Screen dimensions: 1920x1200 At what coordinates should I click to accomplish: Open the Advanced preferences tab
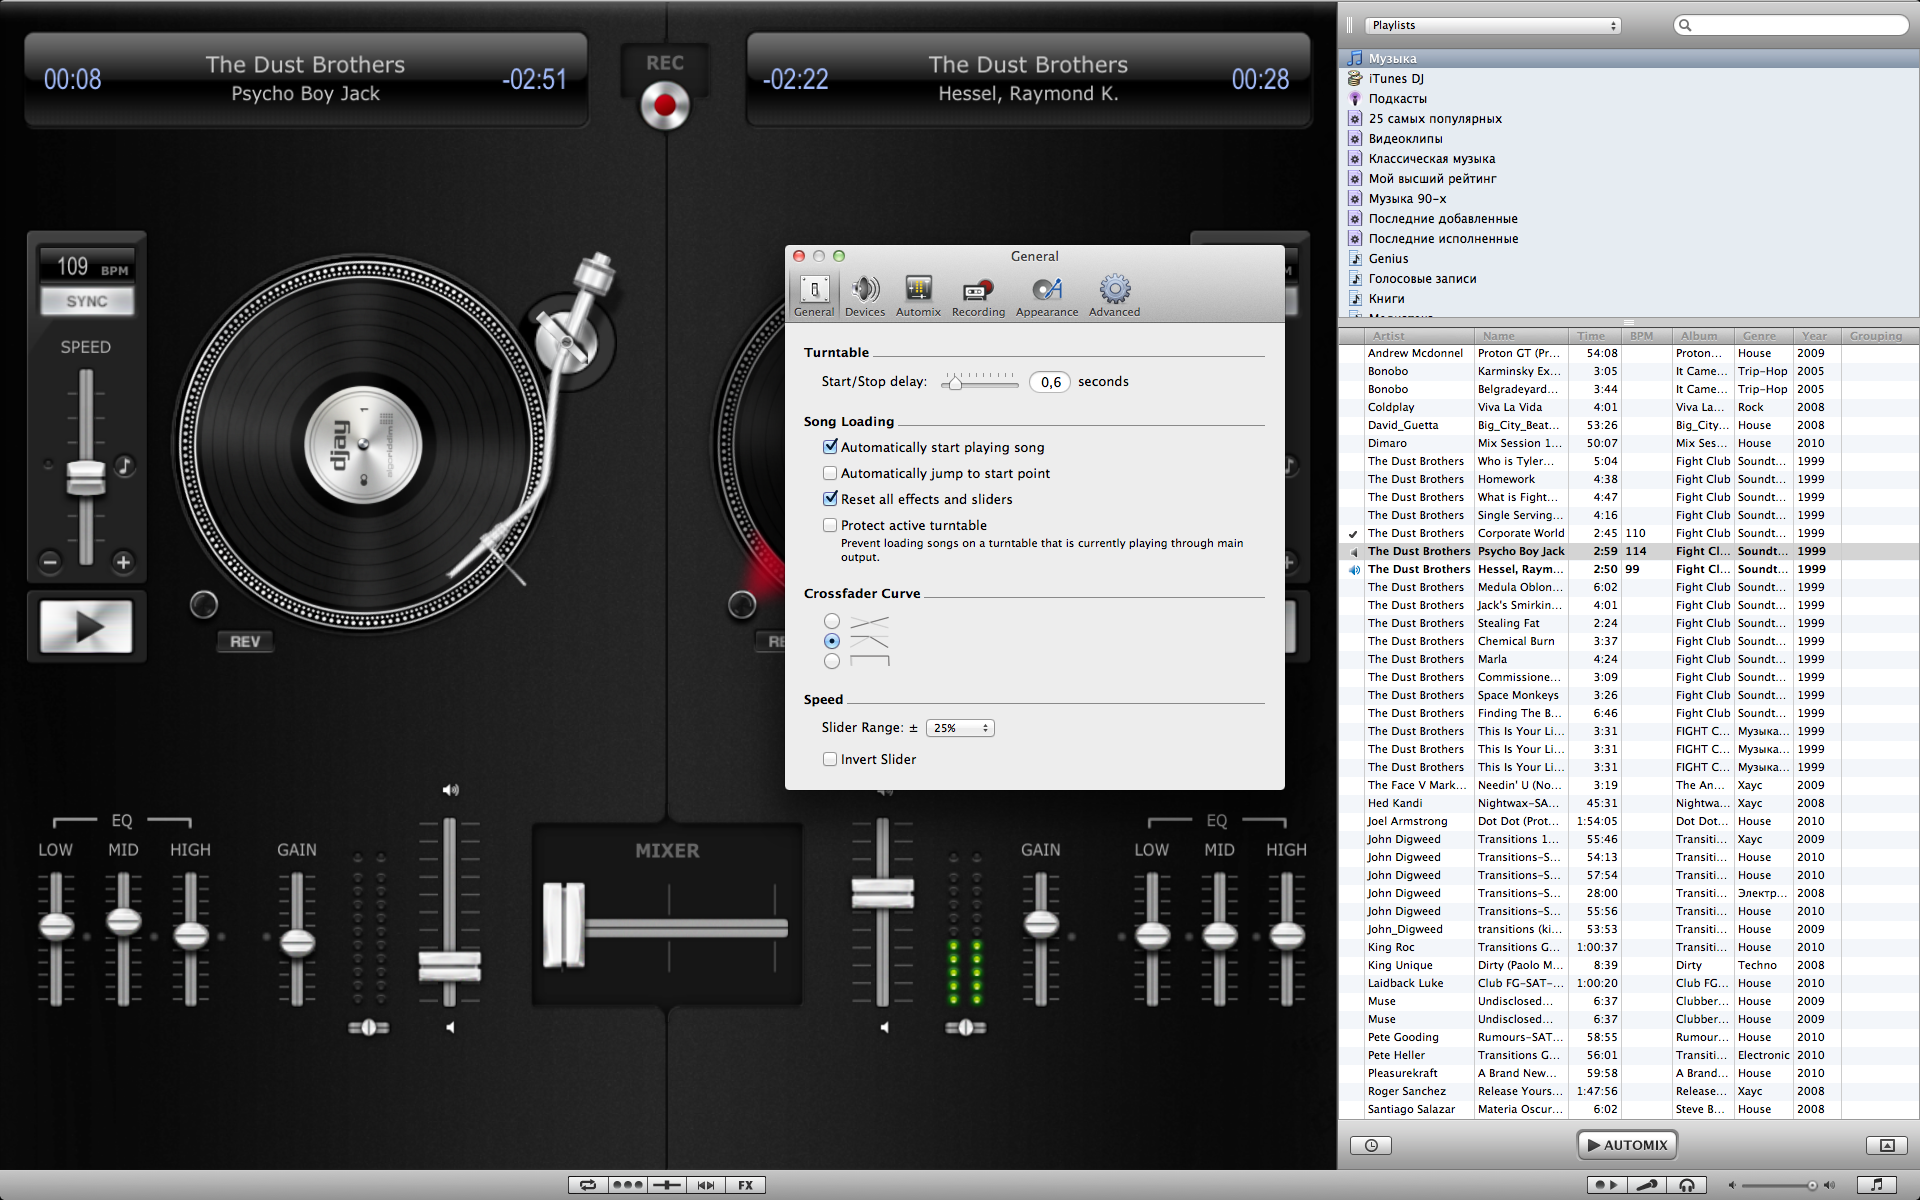pos(1114,296)
